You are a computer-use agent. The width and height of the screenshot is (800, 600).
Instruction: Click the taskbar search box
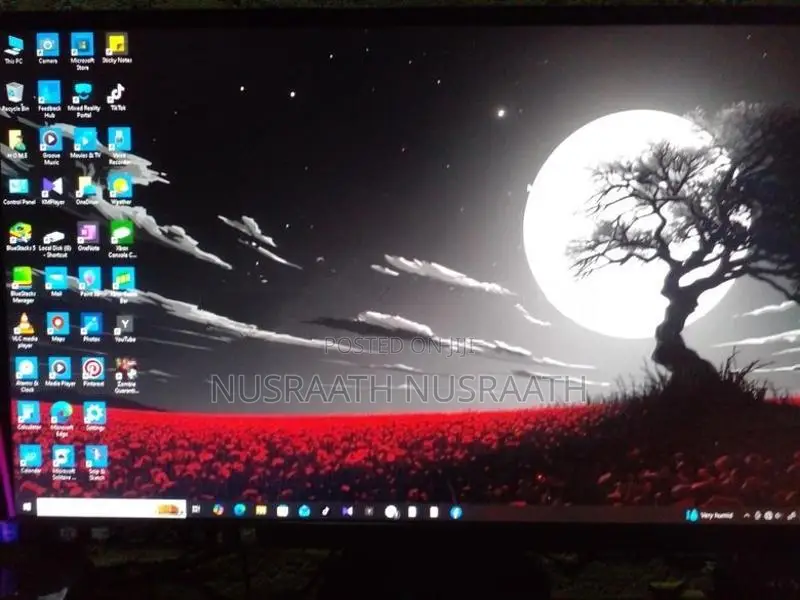point(111,508)
